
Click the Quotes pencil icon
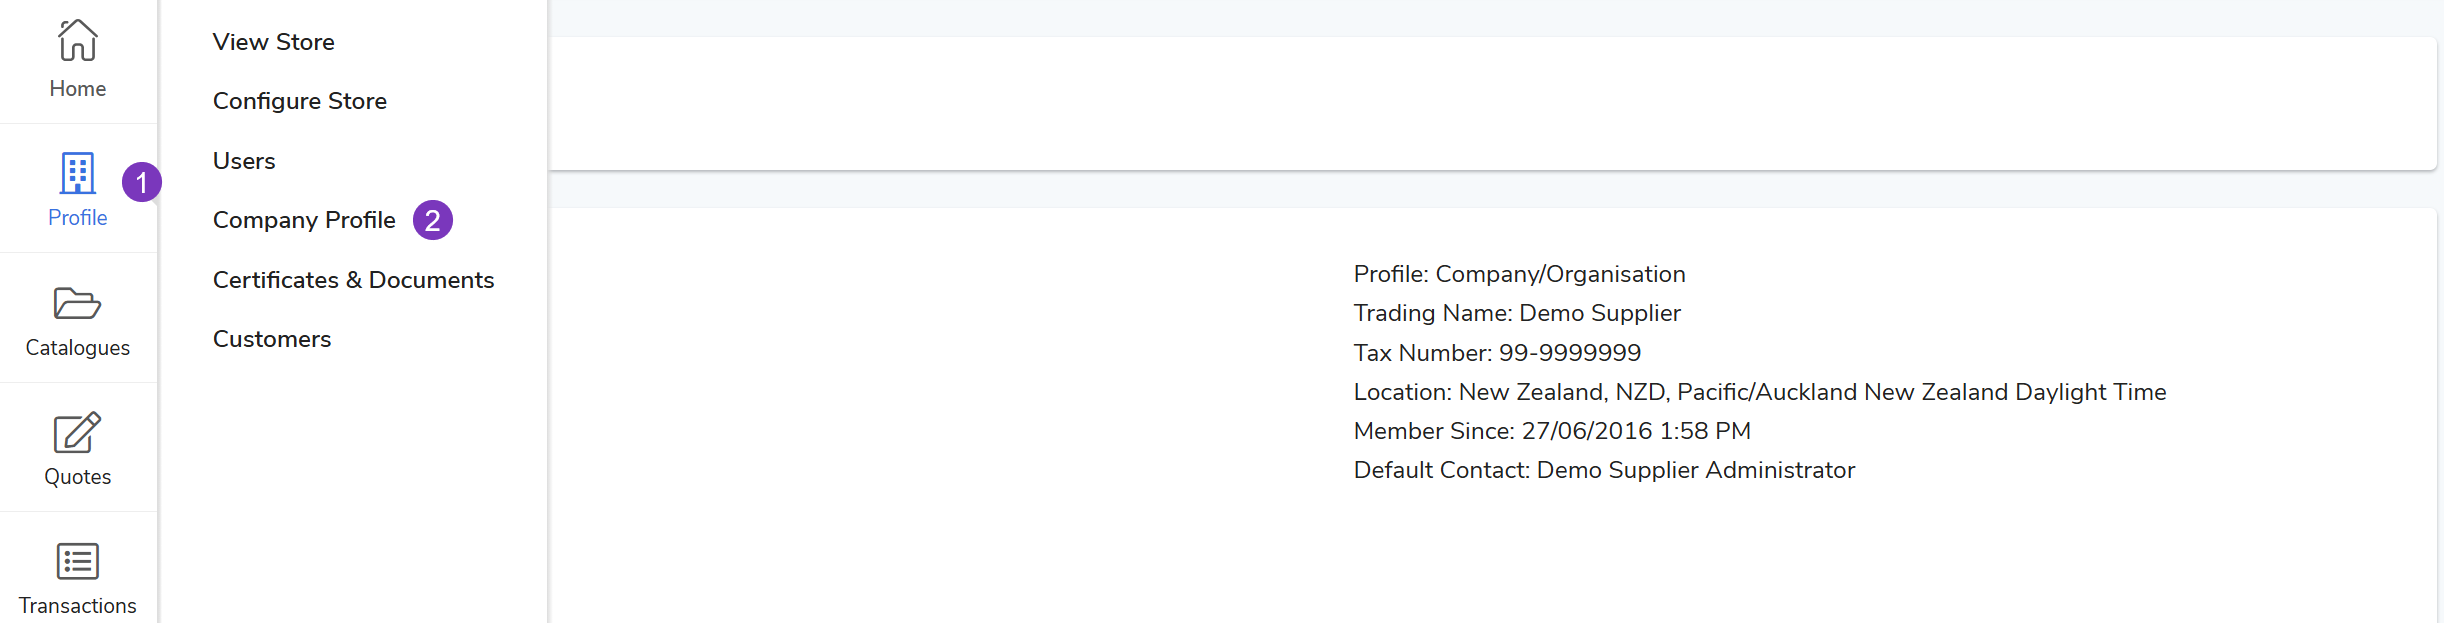pos(78,432)
